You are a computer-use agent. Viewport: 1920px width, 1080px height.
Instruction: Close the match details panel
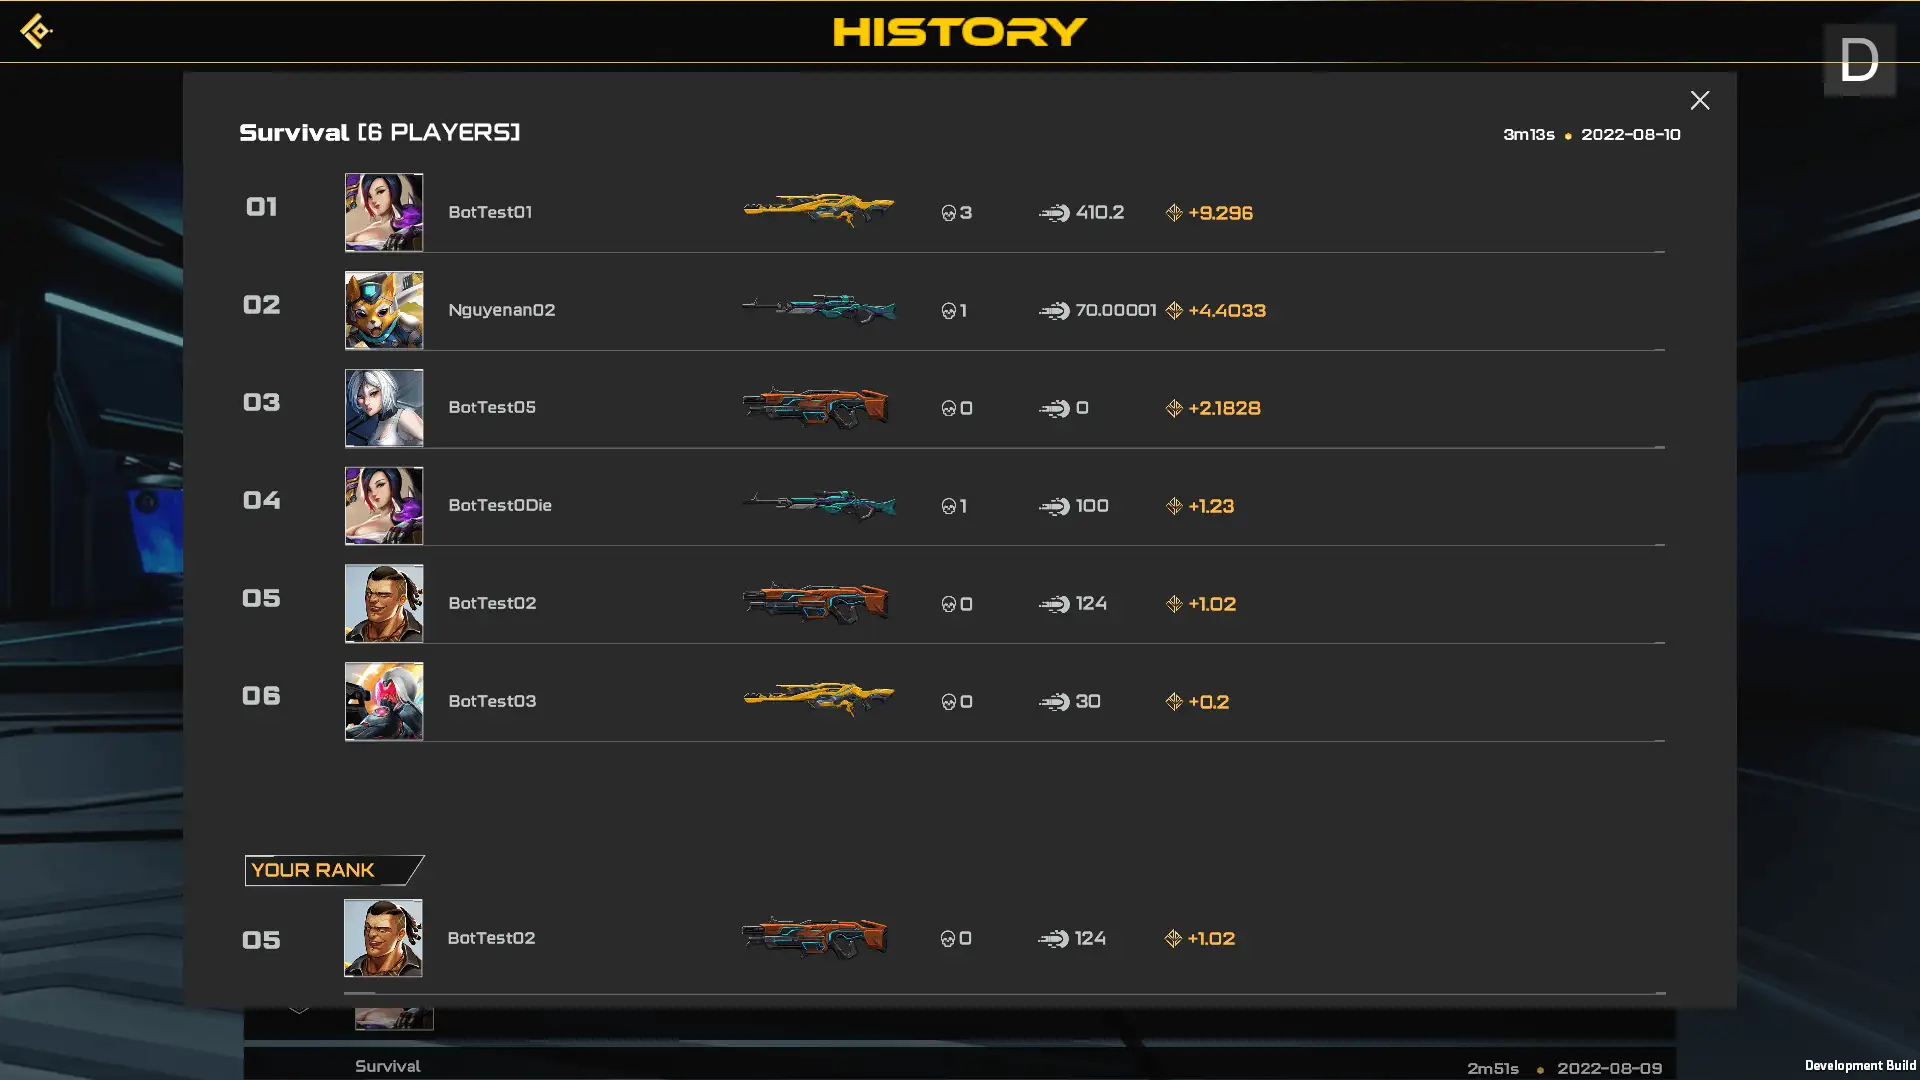coord(1699,100)
